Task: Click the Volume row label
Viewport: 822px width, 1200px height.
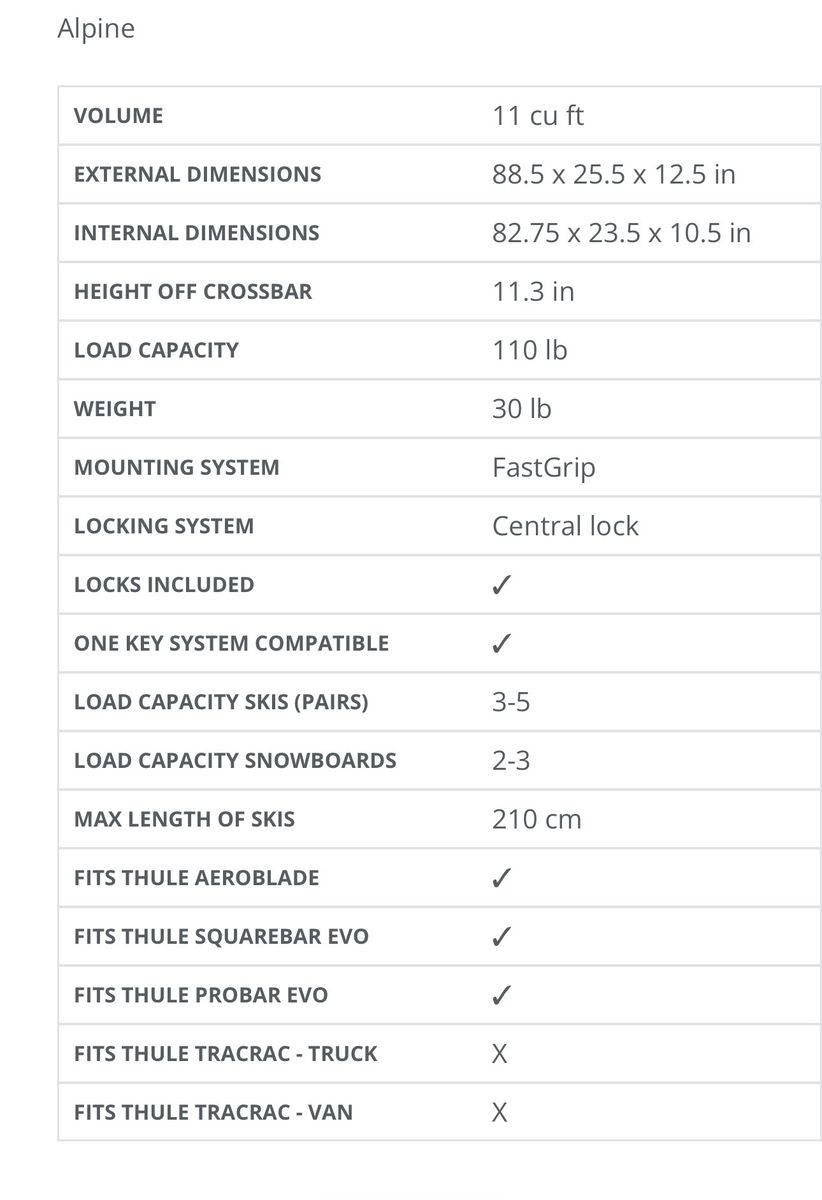Action: pos(118,116)
